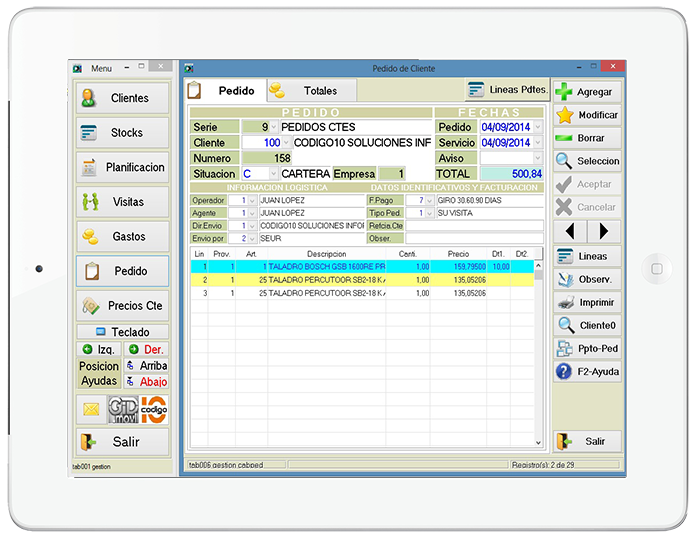Set menu position to Der.

pos(146,349)
